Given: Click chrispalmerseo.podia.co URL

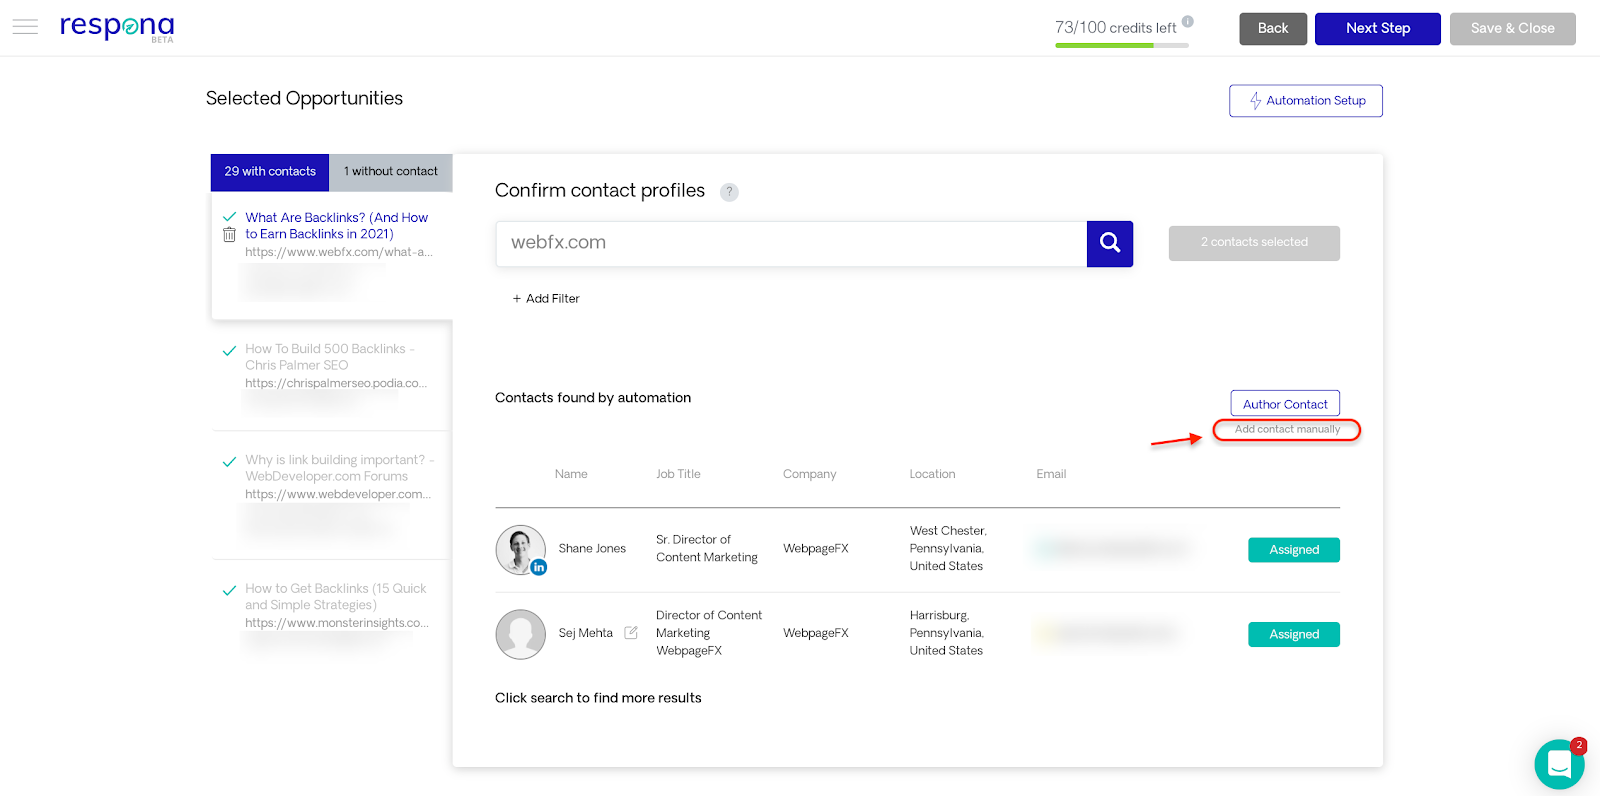Looking at the screenshot, I should 336,383.
